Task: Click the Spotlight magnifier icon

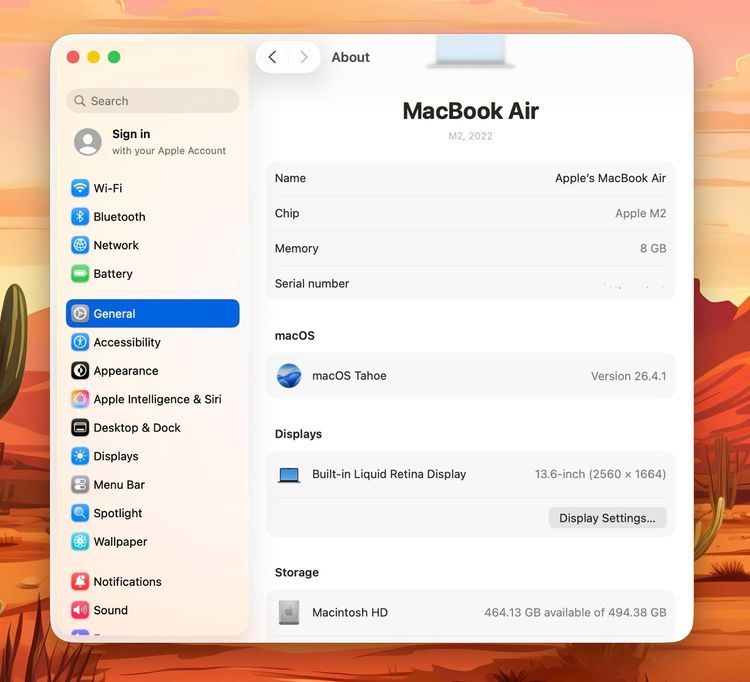Action: (x=80, y=513)
